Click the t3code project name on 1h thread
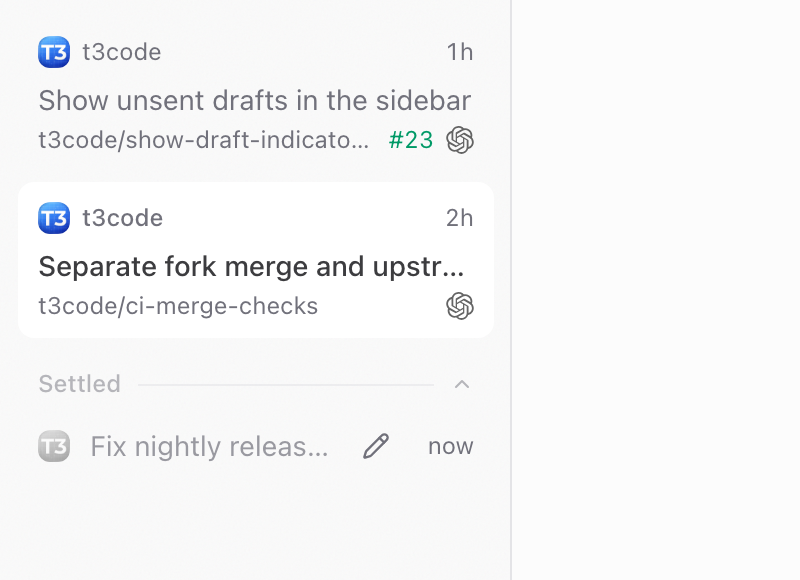The width and height of the screenshot is (800, 580). (x=122, y=52)
